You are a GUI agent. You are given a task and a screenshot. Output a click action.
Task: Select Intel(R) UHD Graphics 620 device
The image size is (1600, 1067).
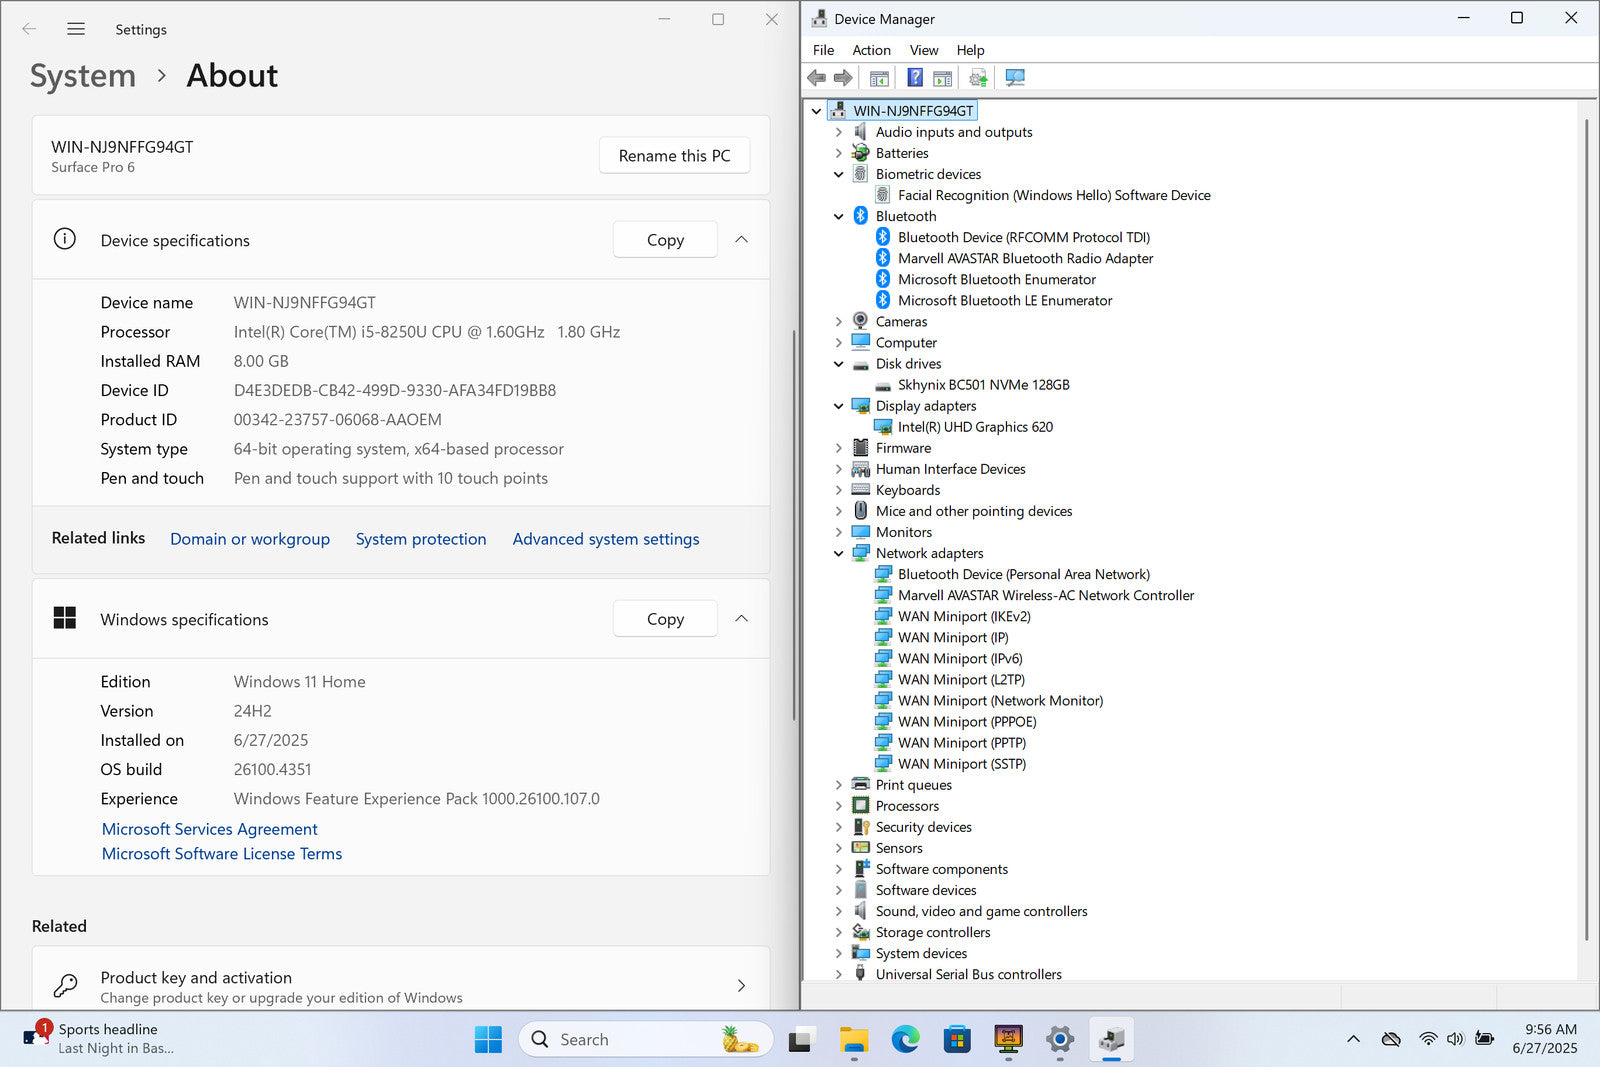975,427
